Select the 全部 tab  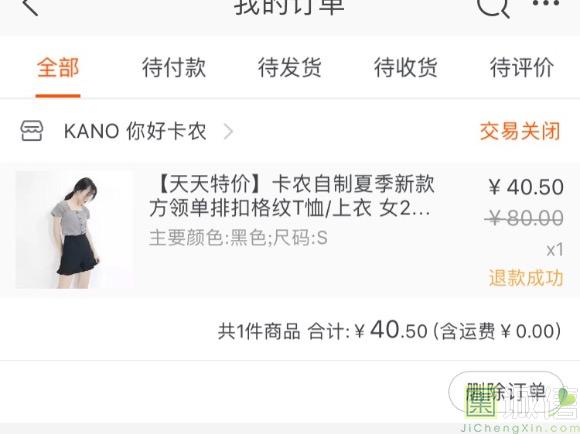click(x=58, y=68)
